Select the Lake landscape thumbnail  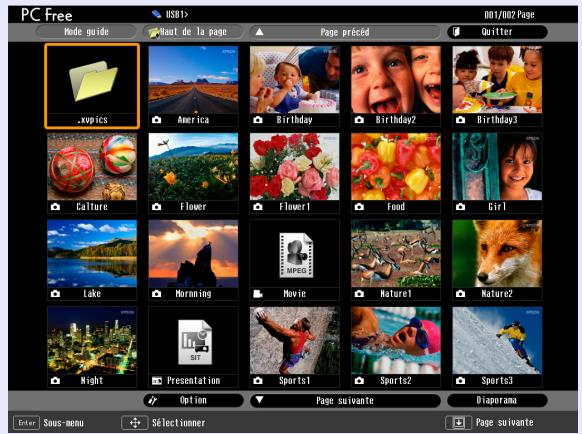(92, 254)
